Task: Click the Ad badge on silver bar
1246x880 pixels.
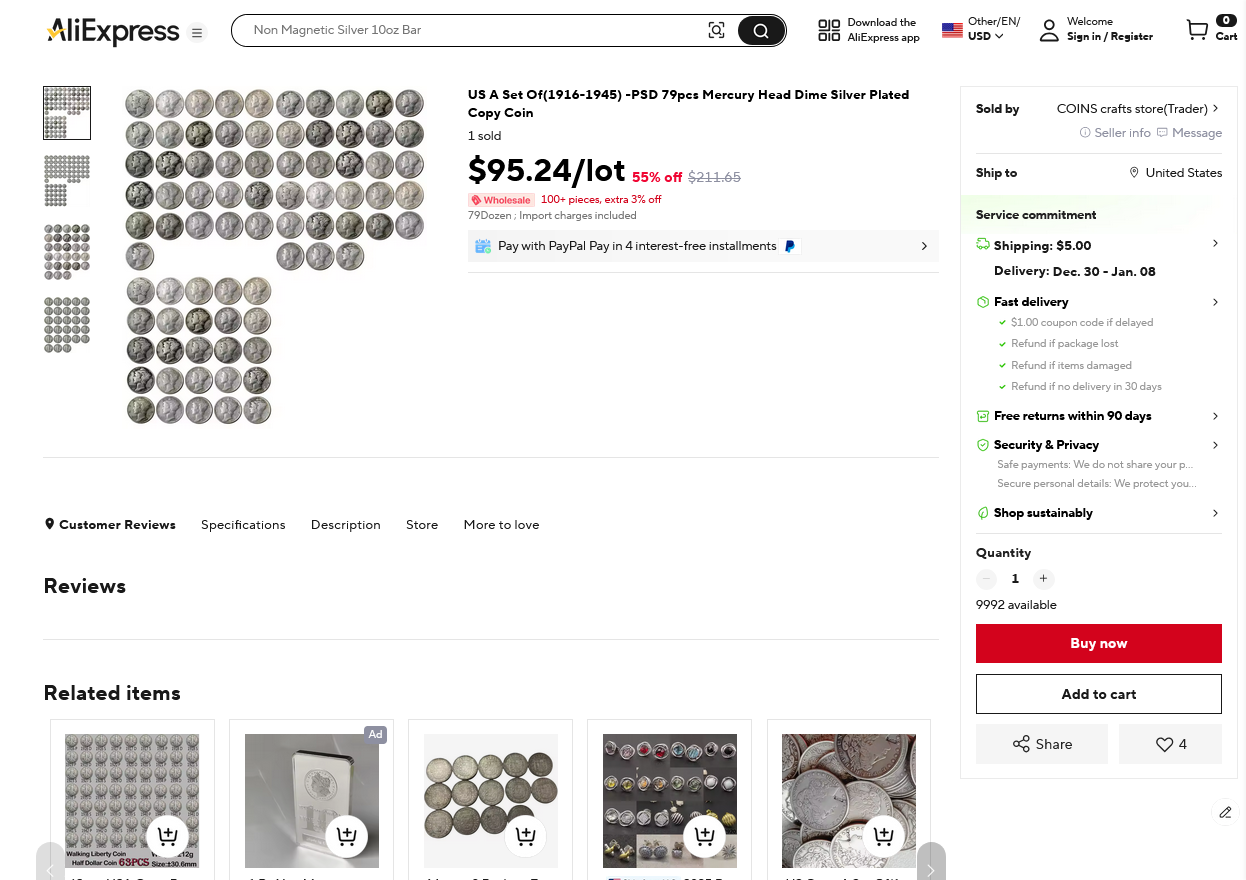Action: [375, 734]
